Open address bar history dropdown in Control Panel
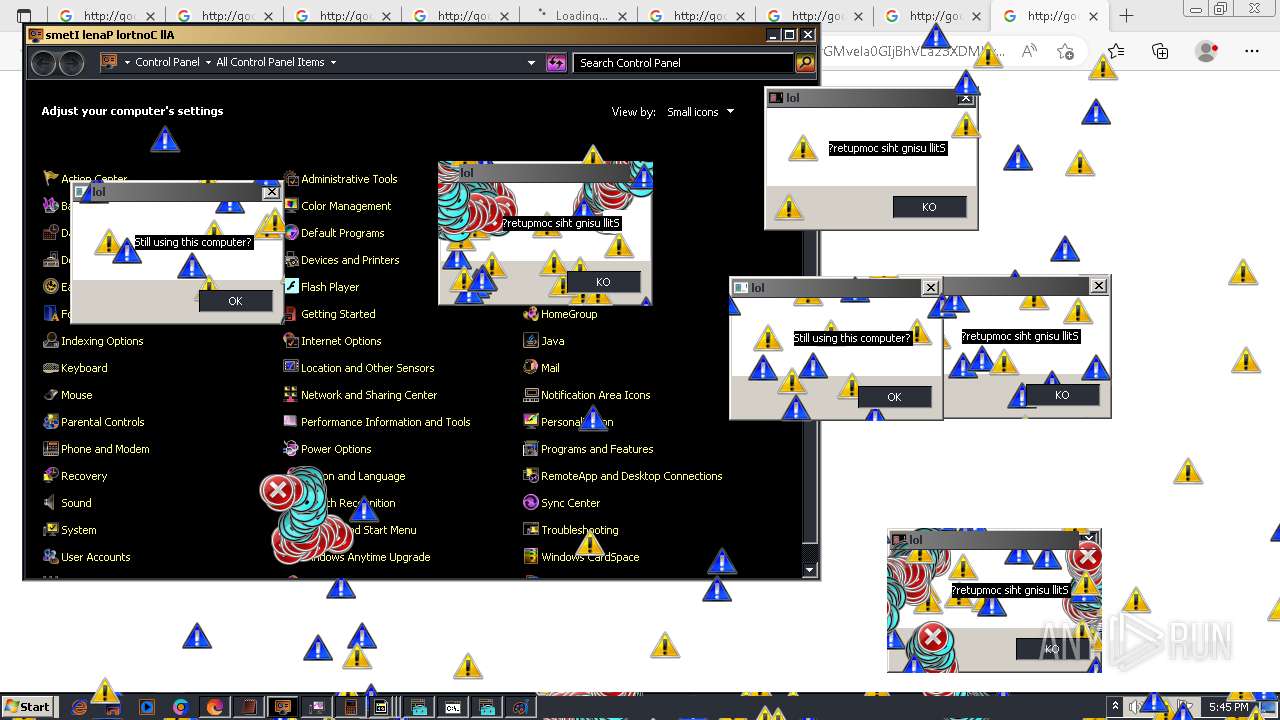 [531, 63]
